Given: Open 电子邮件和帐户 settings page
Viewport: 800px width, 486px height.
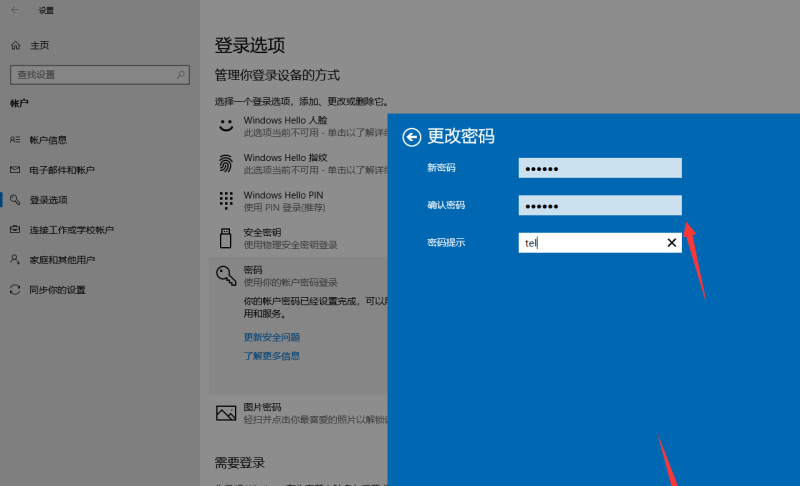Looking at the screenshot, I should (62, 170).
